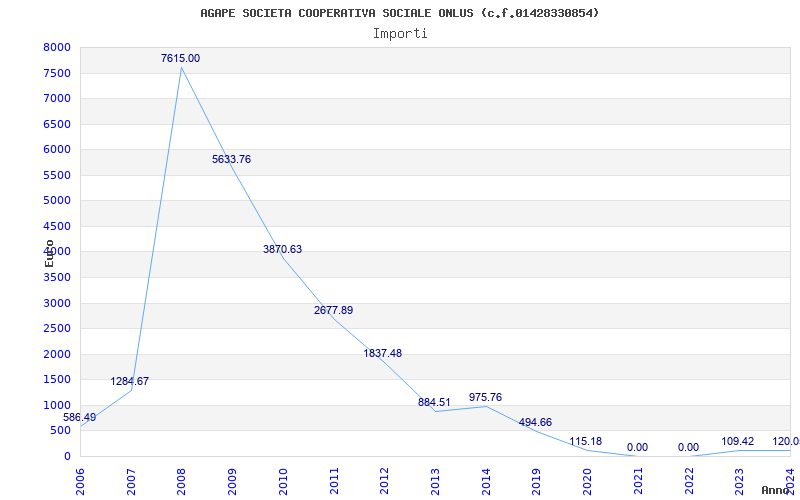Click the x-axis year 2009
The width and height of the screenshot is (800, 500).
[232, 482]
